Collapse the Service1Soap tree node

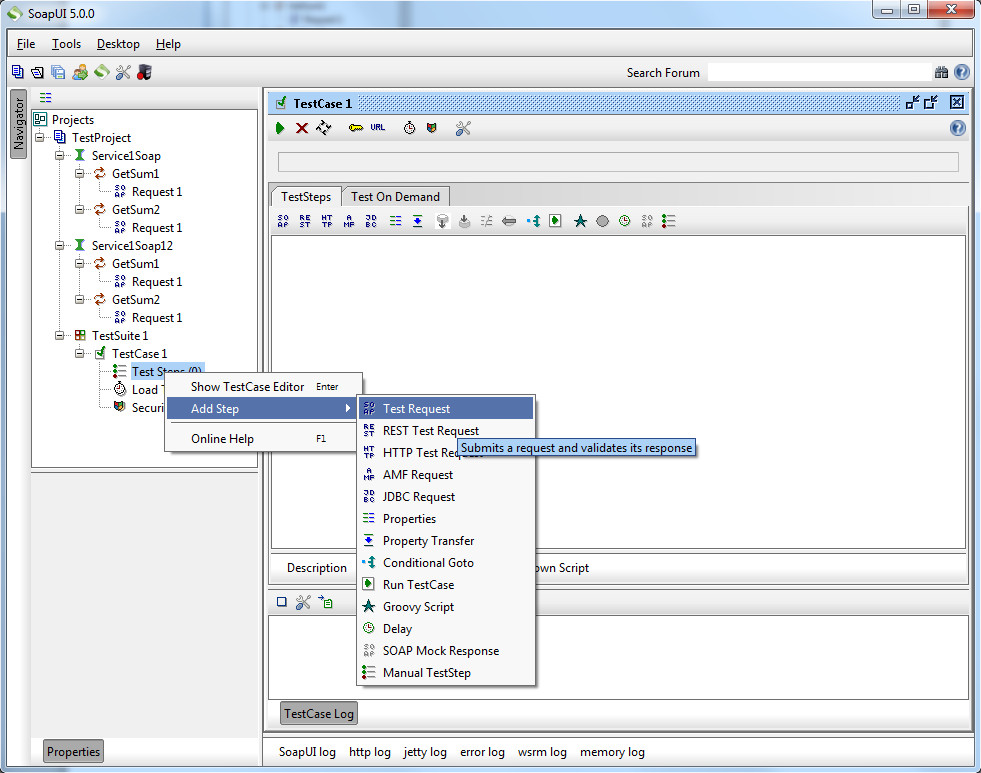59,156
